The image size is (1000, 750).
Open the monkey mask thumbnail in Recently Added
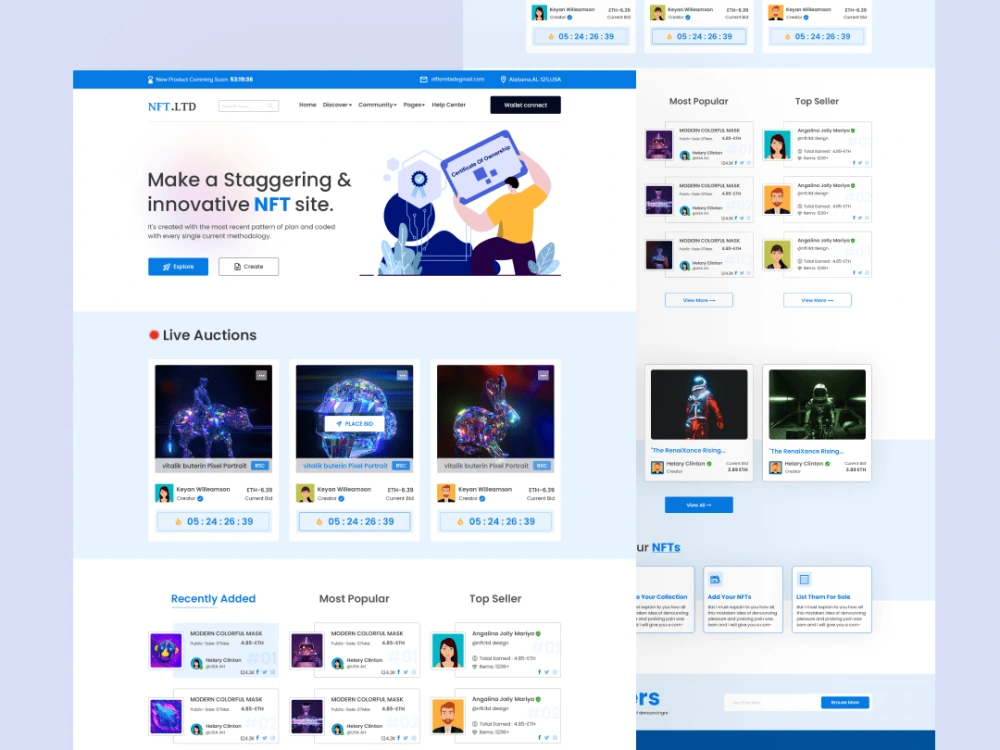coord(166,651)
